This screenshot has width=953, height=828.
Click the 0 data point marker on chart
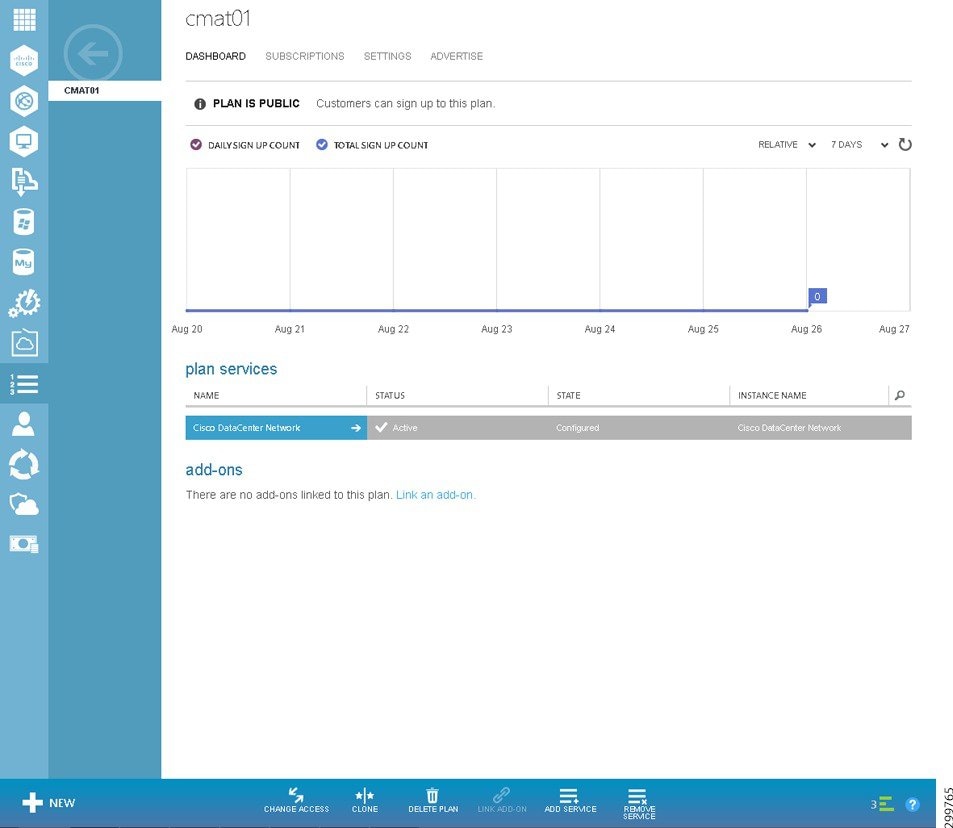817,297
